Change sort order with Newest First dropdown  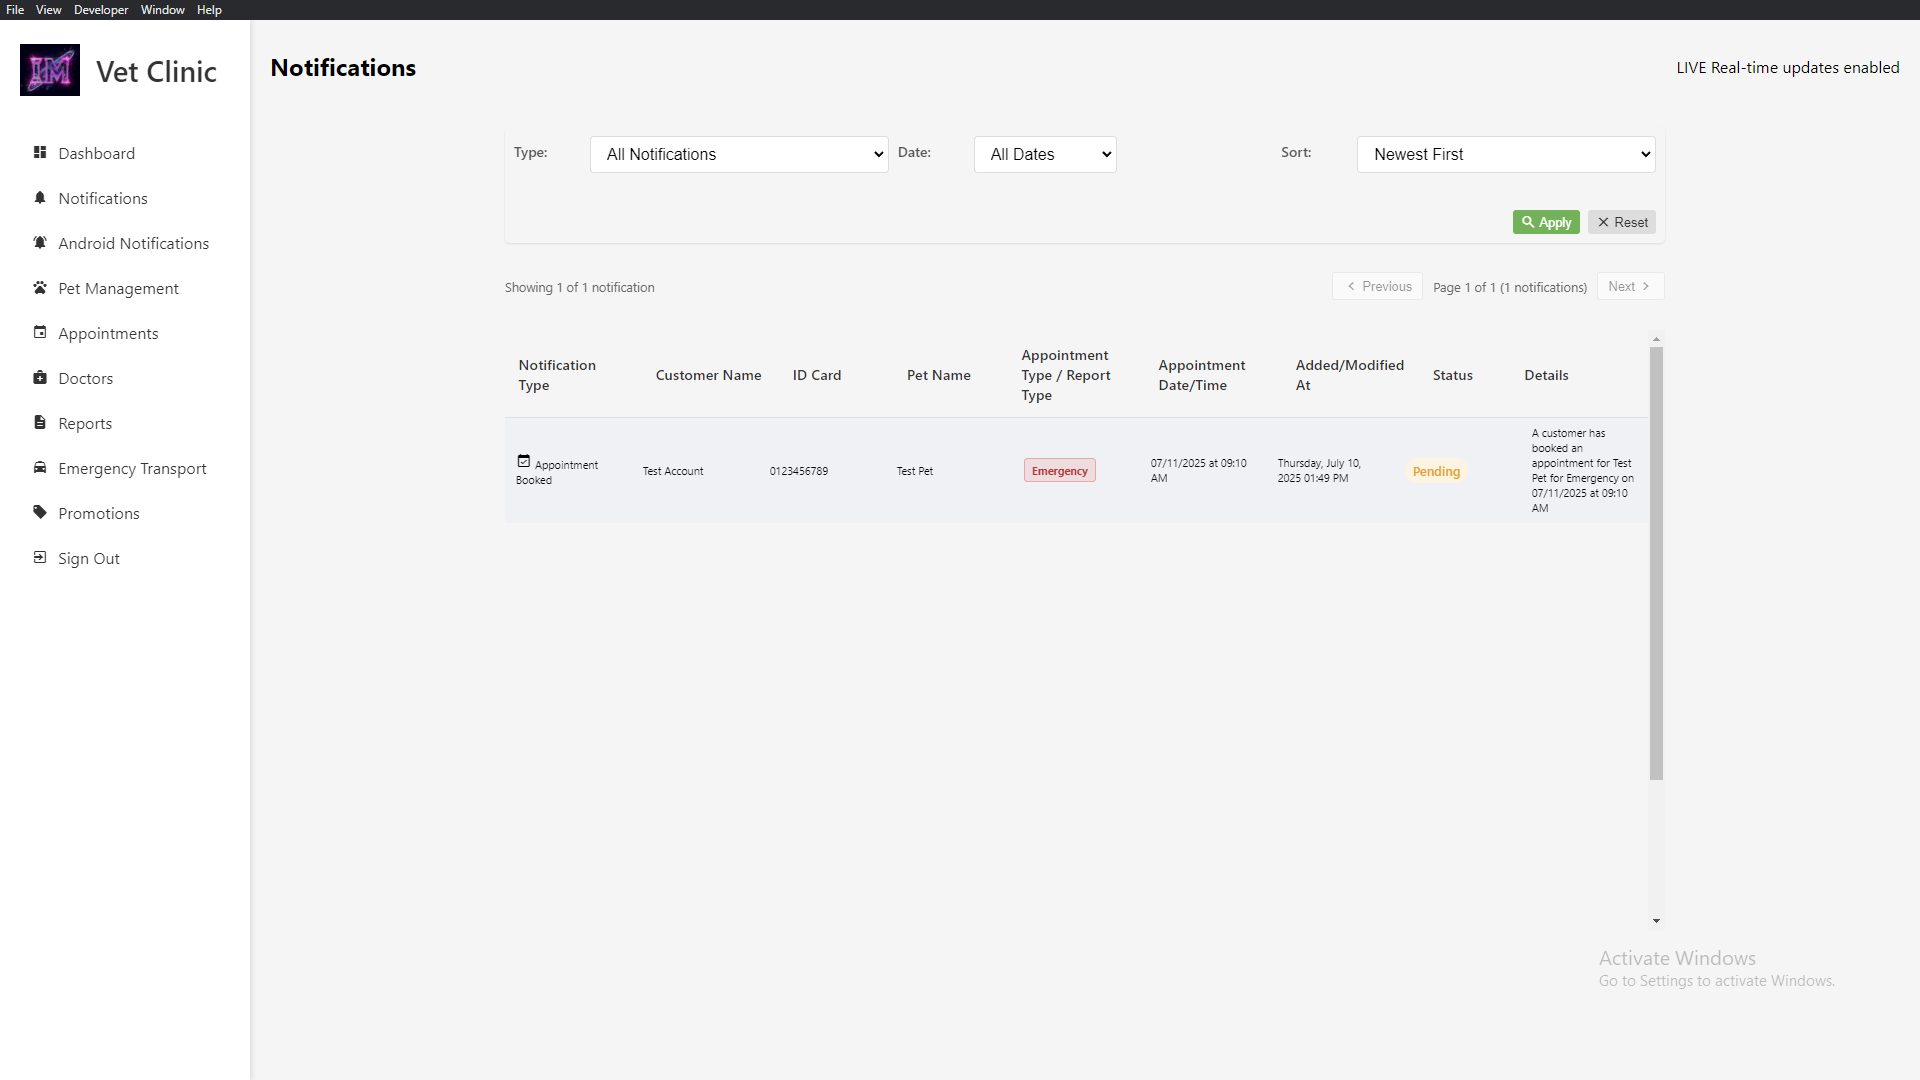point(1505,154)
